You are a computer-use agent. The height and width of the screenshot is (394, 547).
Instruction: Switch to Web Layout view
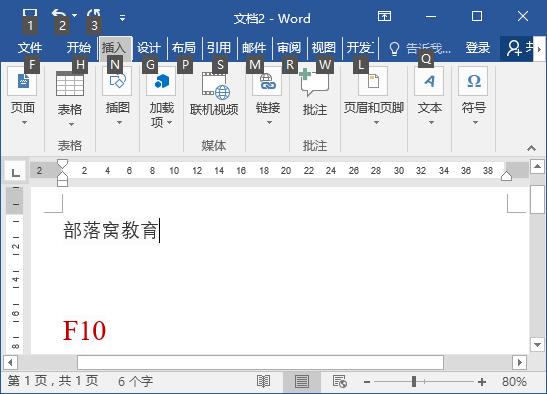pyautogui.click(x=339, y=381)
